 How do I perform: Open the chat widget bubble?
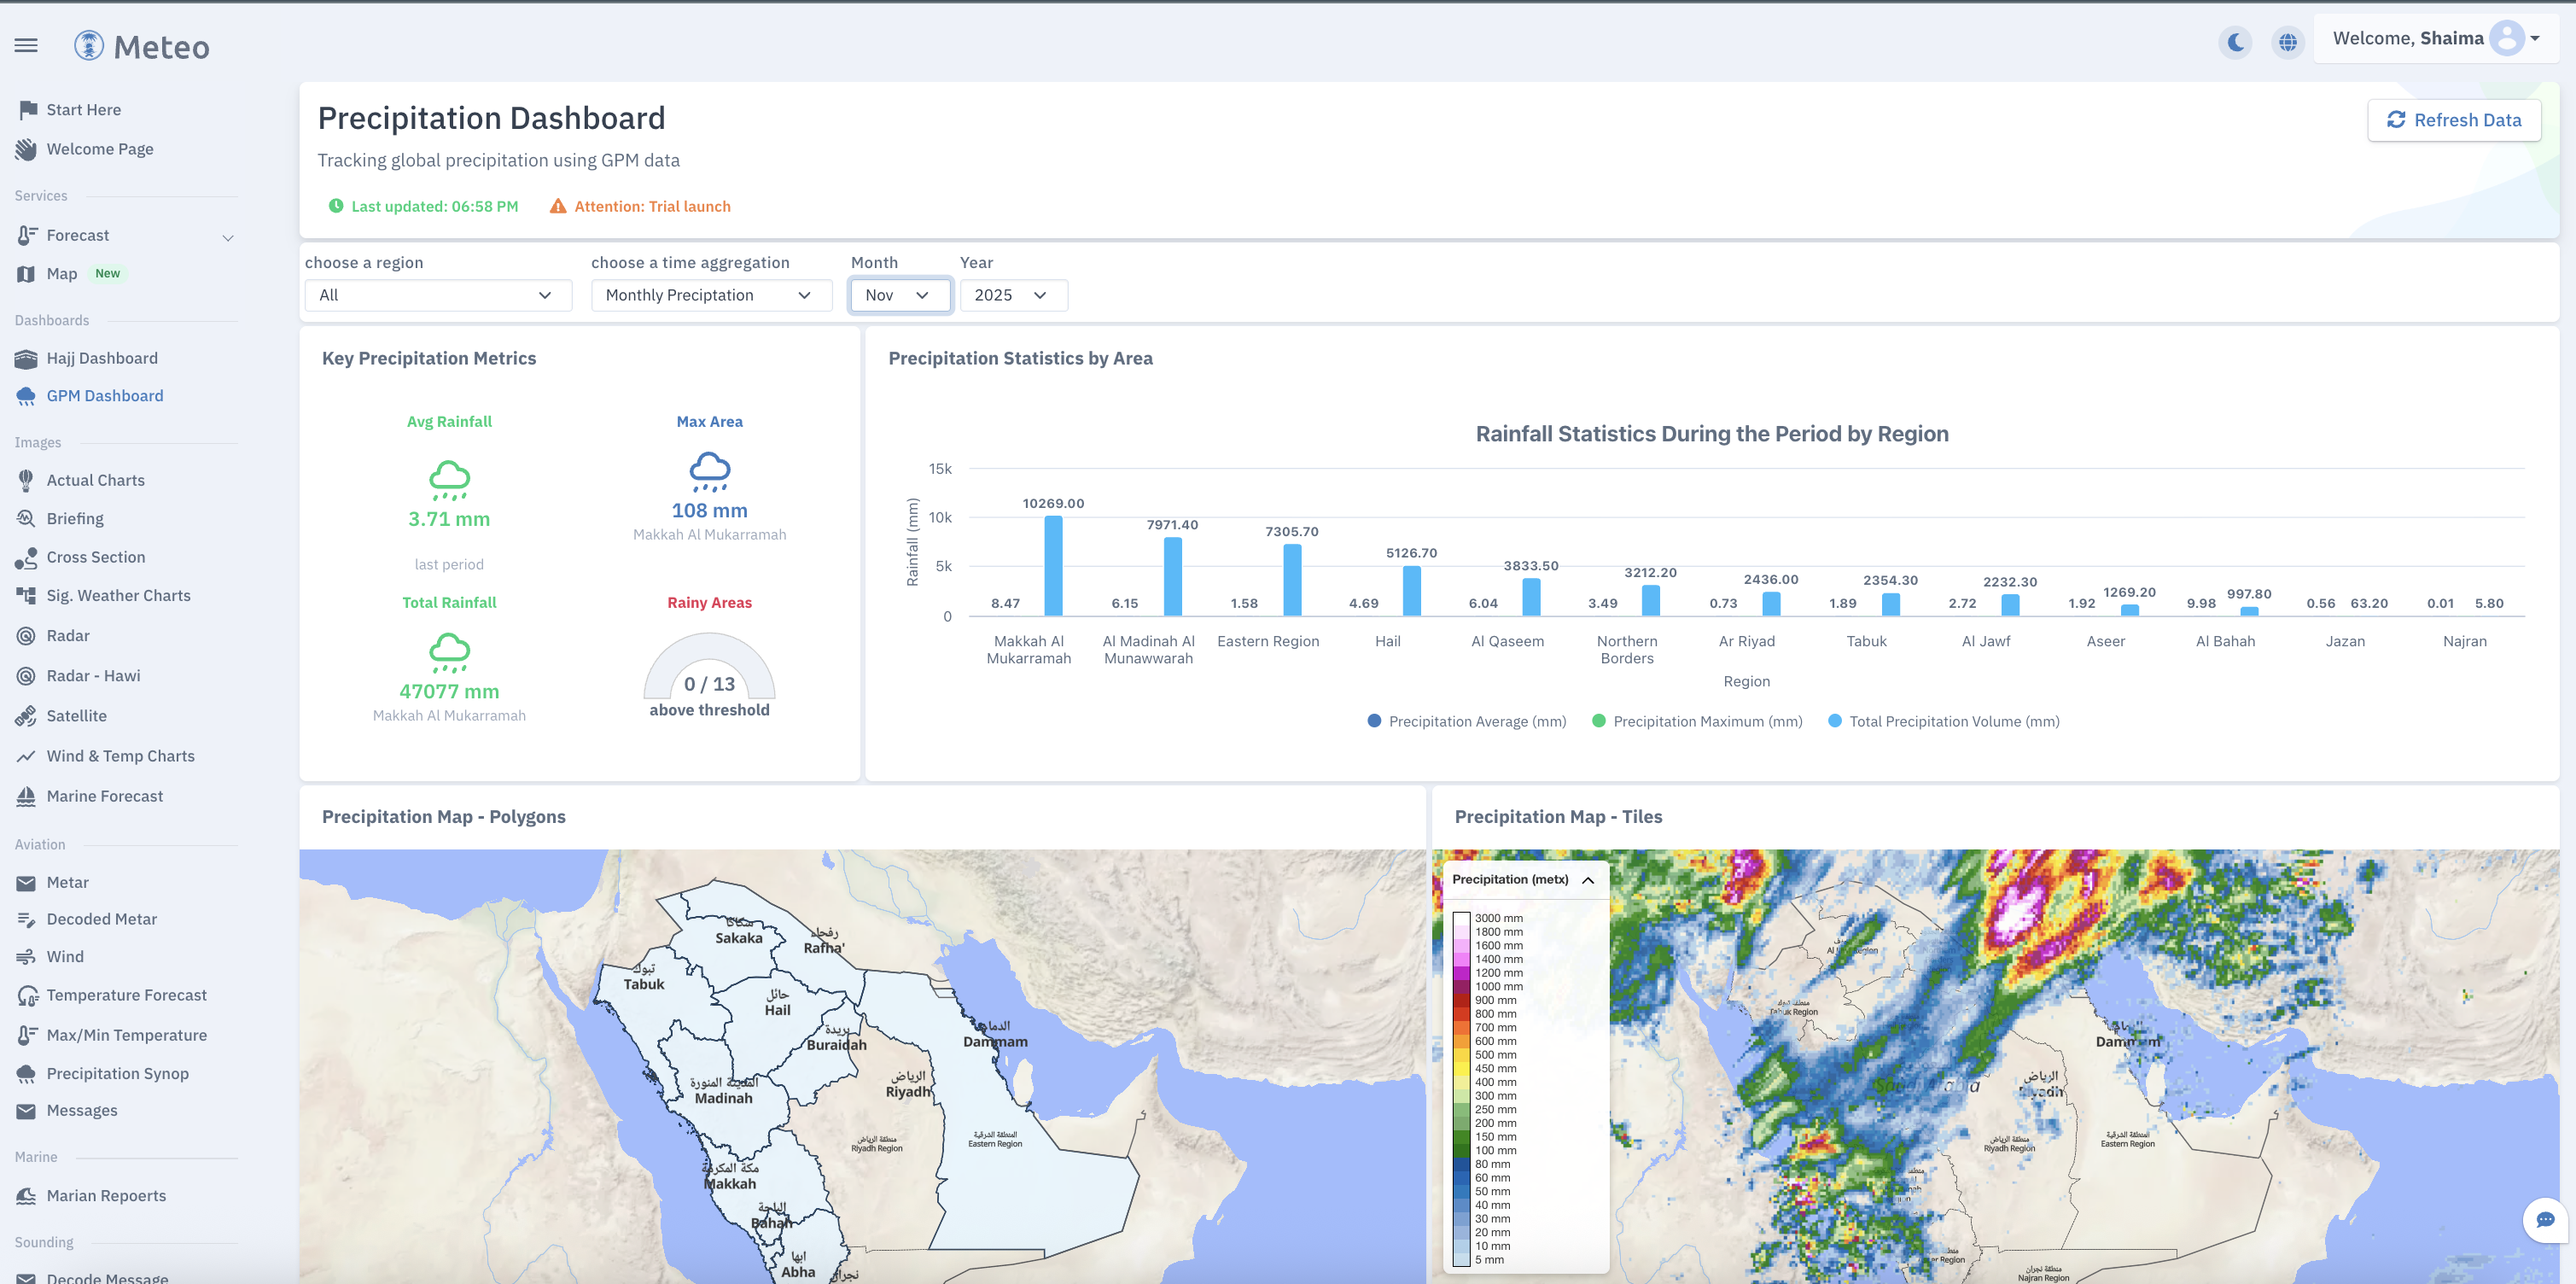pyautogui.click(x=2545, y=1220)
